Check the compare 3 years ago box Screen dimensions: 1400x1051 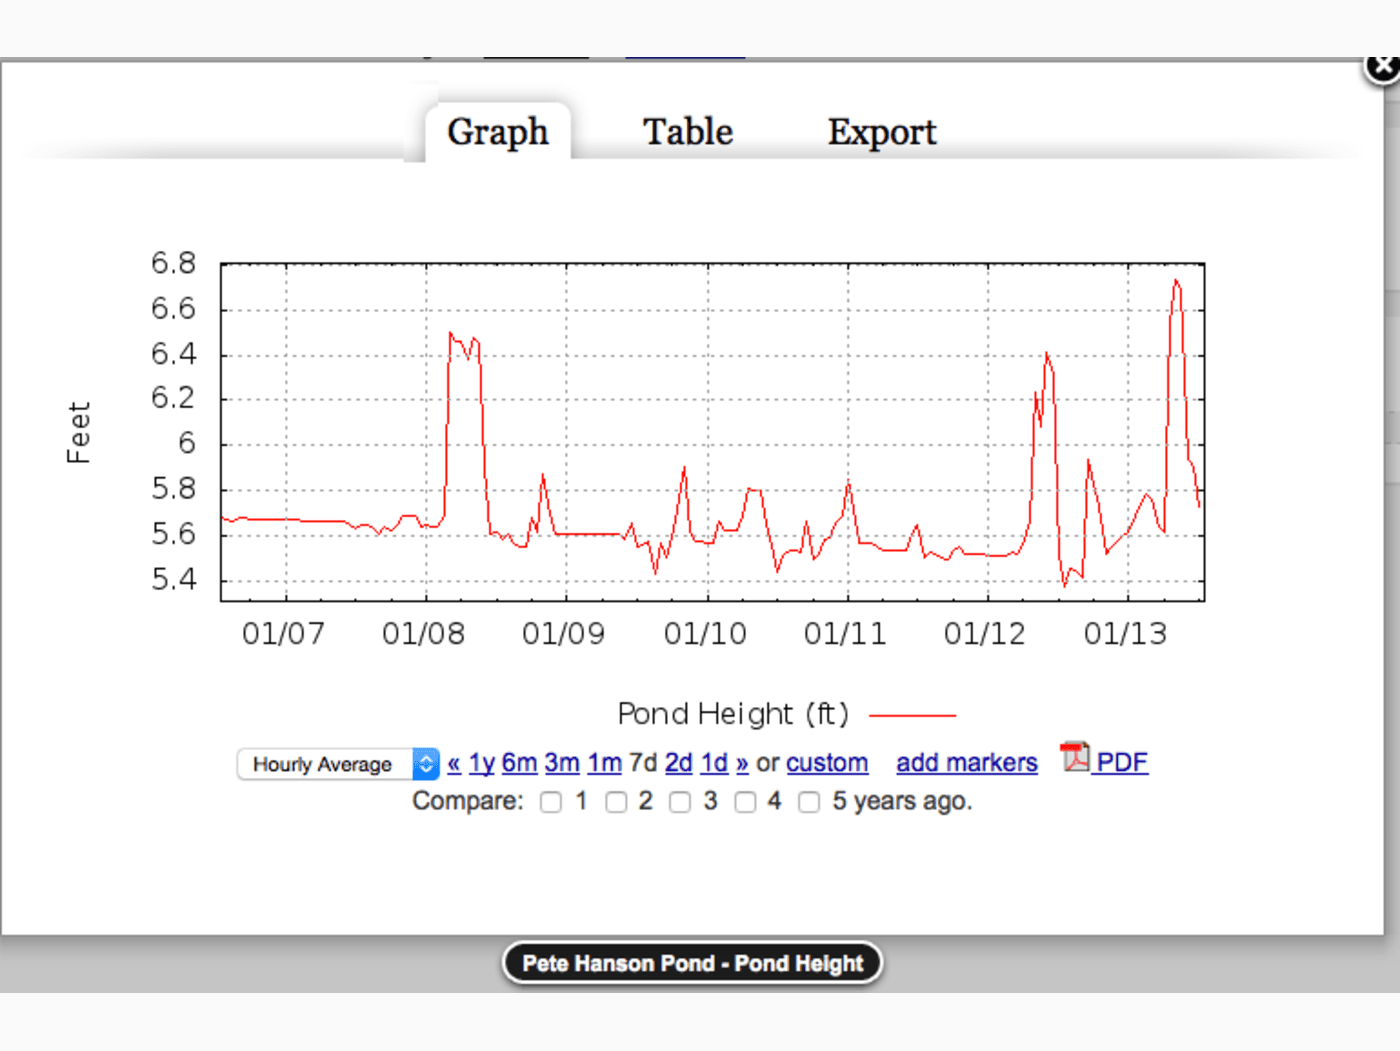click(680, 802)
